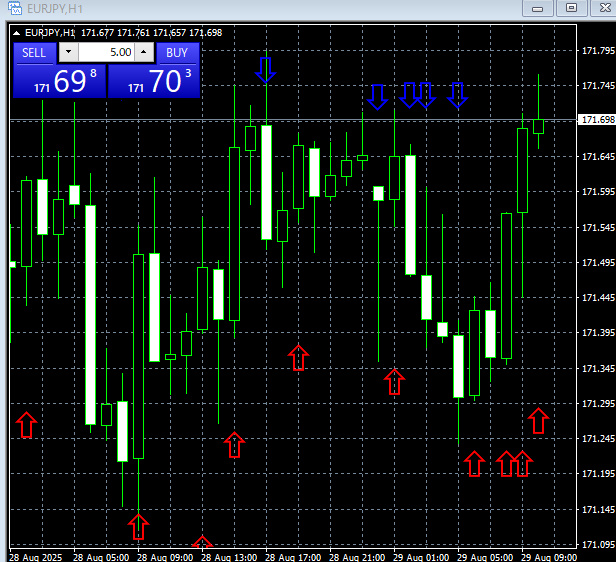Close the EURJPY,H1 chart window
Screen dimensions: 616x562
(x=603, y=8)
